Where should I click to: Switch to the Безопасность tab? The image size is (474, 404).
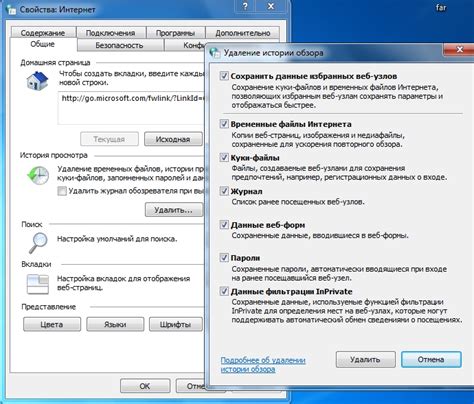[119, 45]
